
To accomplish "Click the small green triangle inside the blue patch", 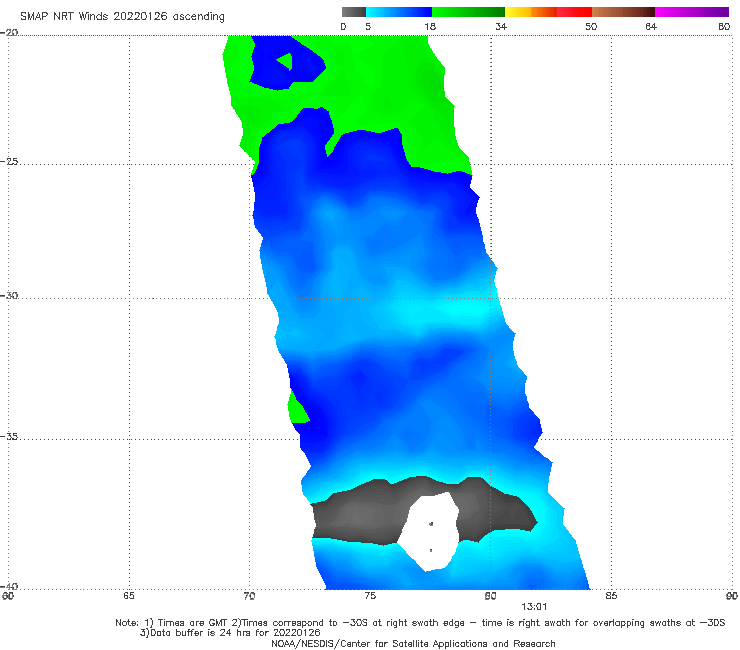I will [x=286, y=61].
